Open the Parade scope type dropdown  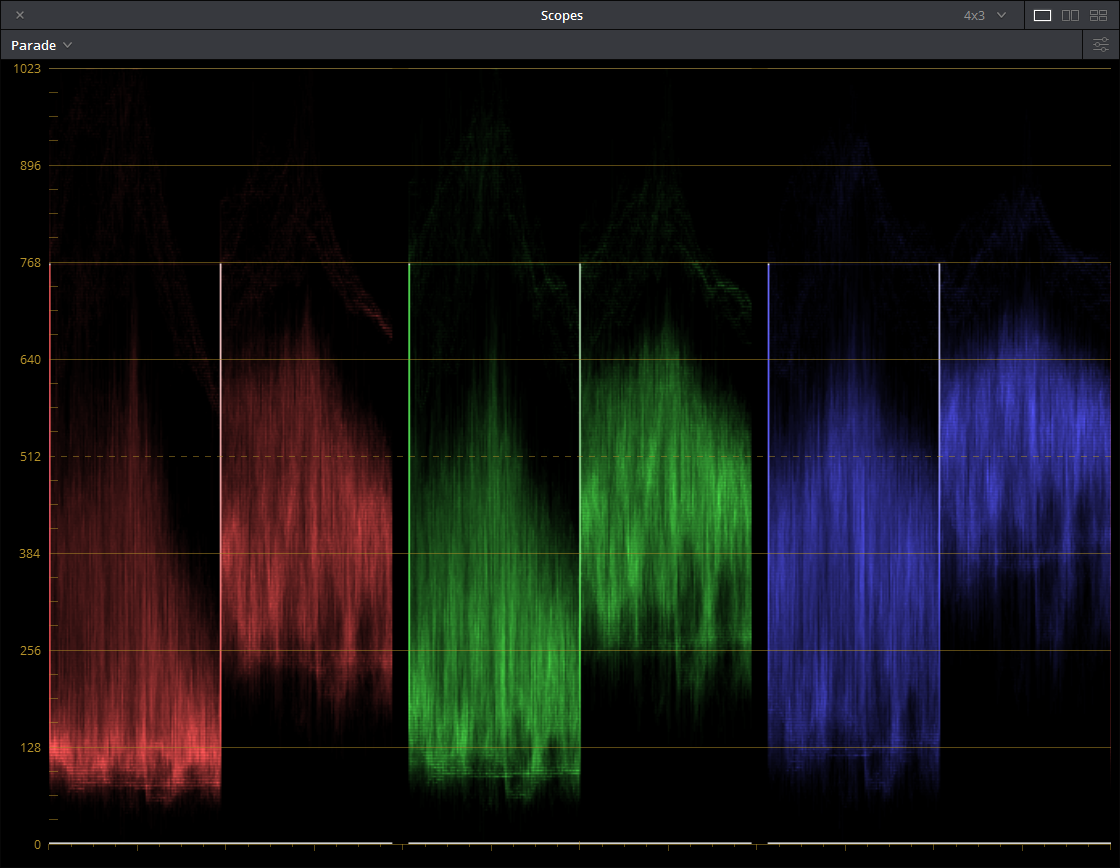coord(41,45)
